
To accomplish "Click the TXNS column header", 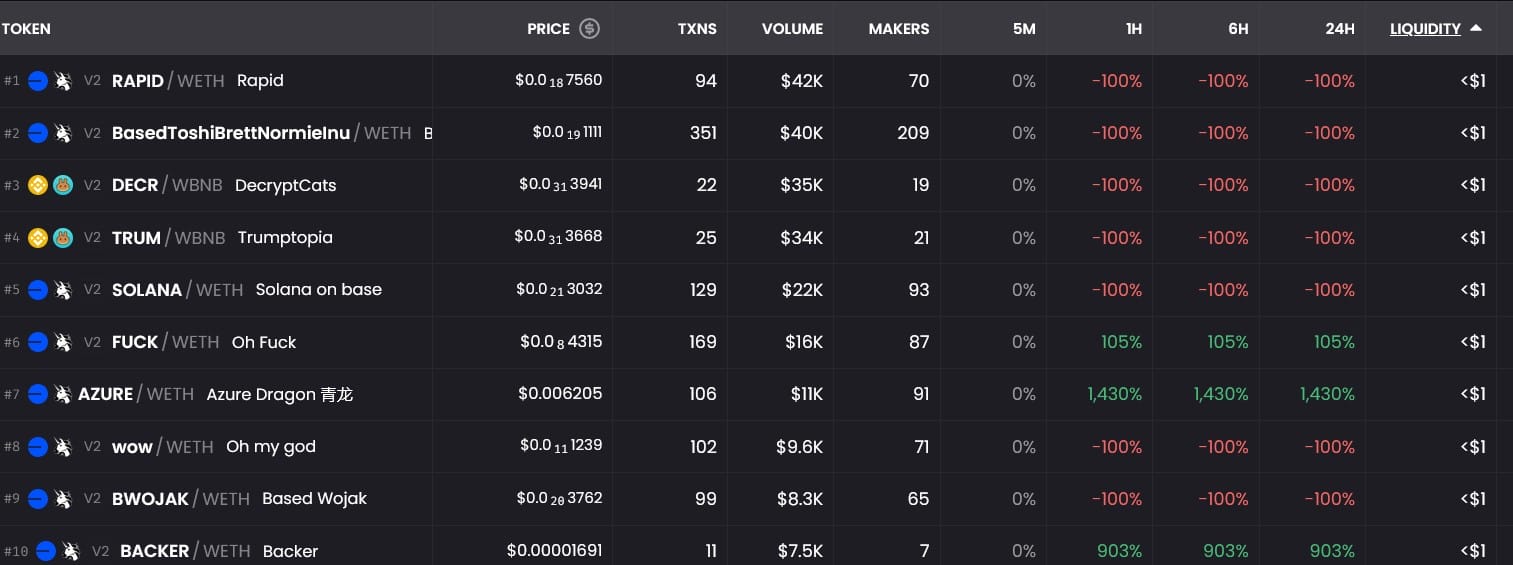I will pos(697,29).
